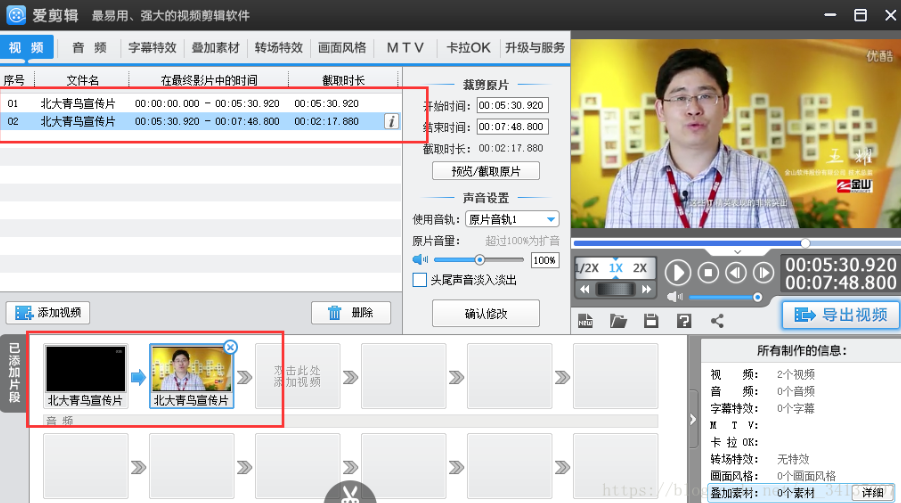Switch to 视频 tab

tap(27, 47)
